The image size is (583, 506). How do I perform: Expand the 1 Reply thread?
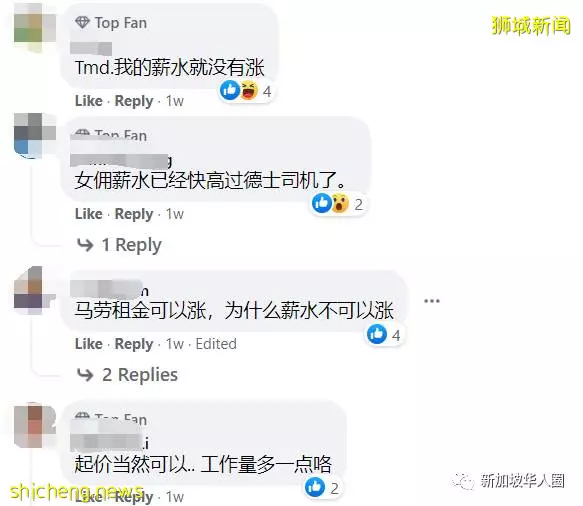[x=132, y=245]
